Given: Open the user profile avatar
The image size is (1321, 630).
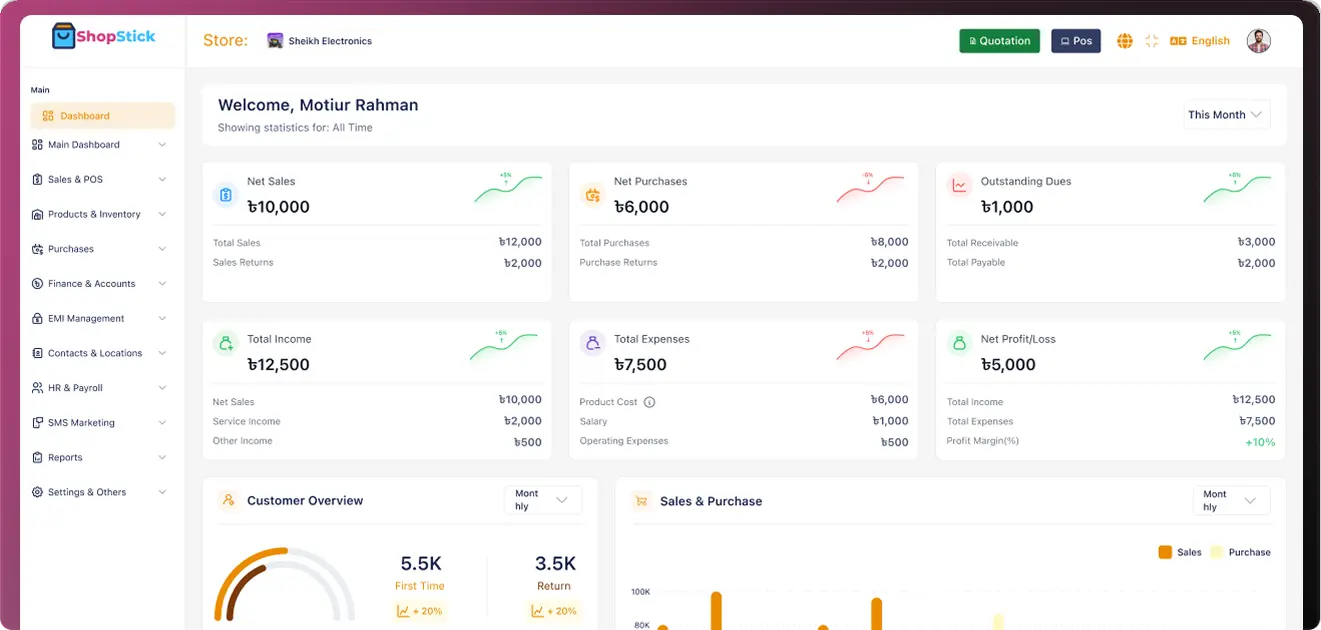Looking at the screenshot, I should 1258,41.
